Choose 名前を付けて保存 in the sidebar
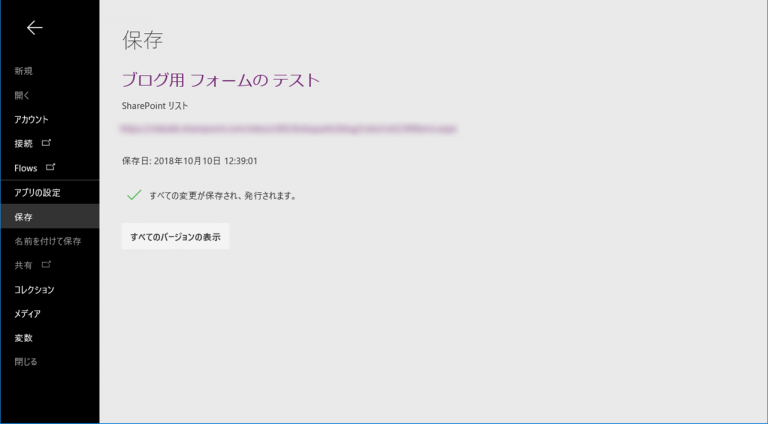Screen dimensions: 768x424 pyautogui.click(x=47, y=241)
